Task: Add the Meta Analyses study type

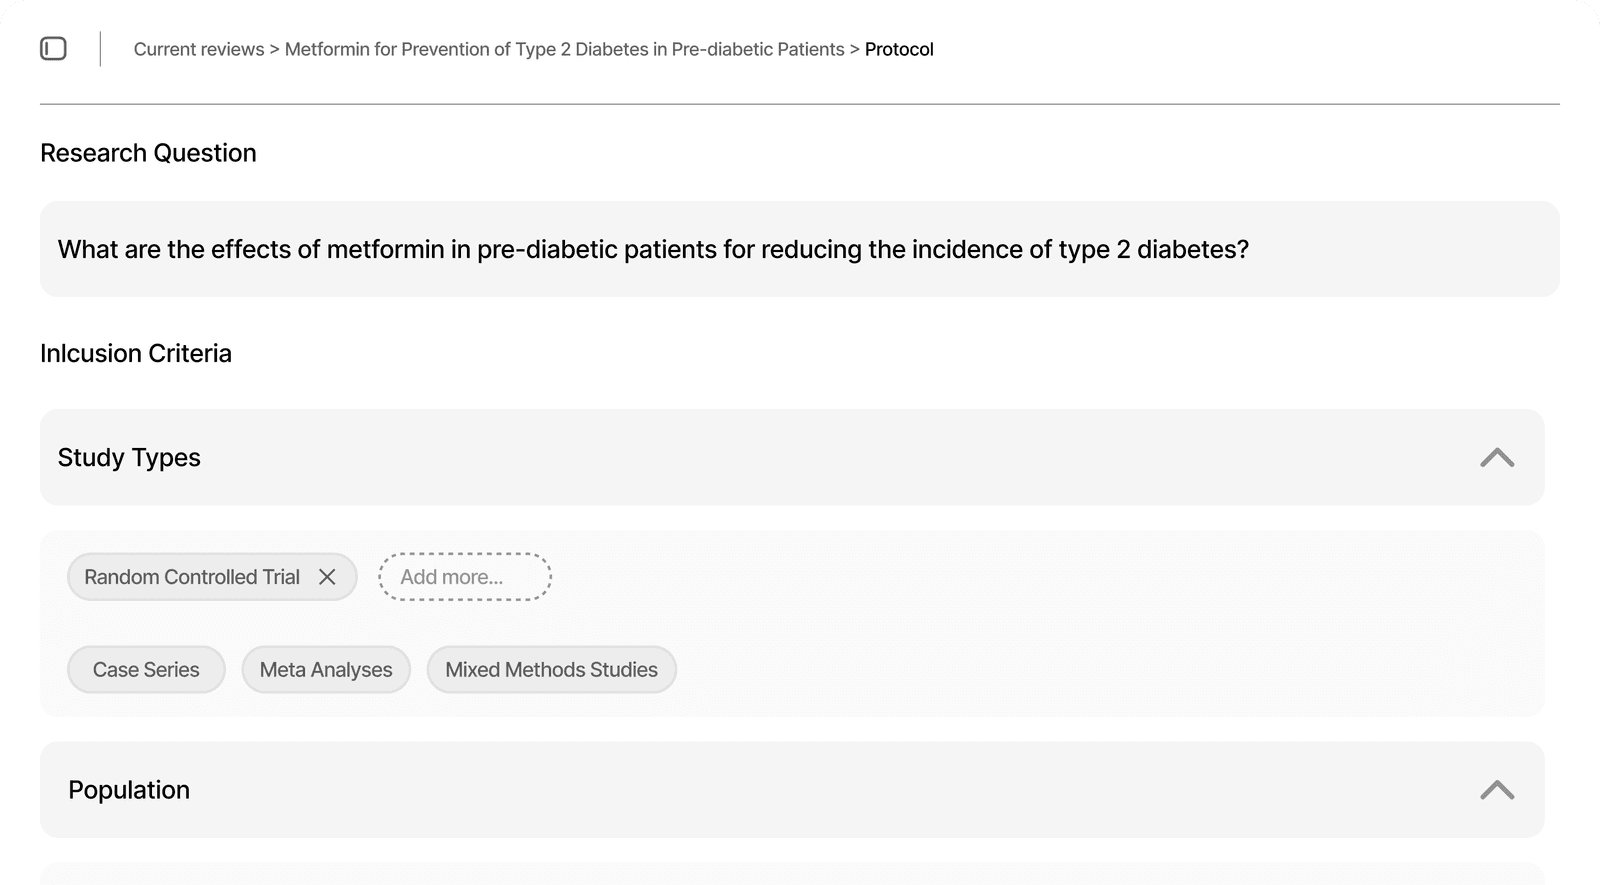Action: pyautogui.click(x=326, y=670)
